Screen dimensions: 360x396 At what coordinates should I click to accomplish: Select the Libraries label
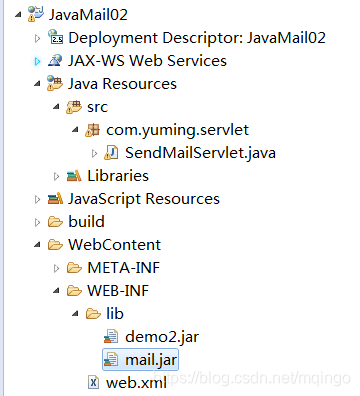[118, 176]
